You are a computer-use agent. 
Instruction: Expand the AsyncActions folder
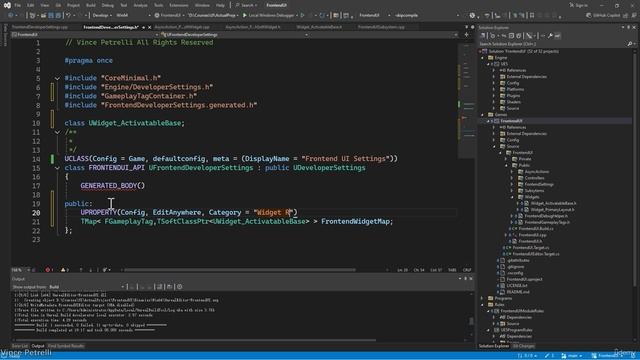click(512, 172)
